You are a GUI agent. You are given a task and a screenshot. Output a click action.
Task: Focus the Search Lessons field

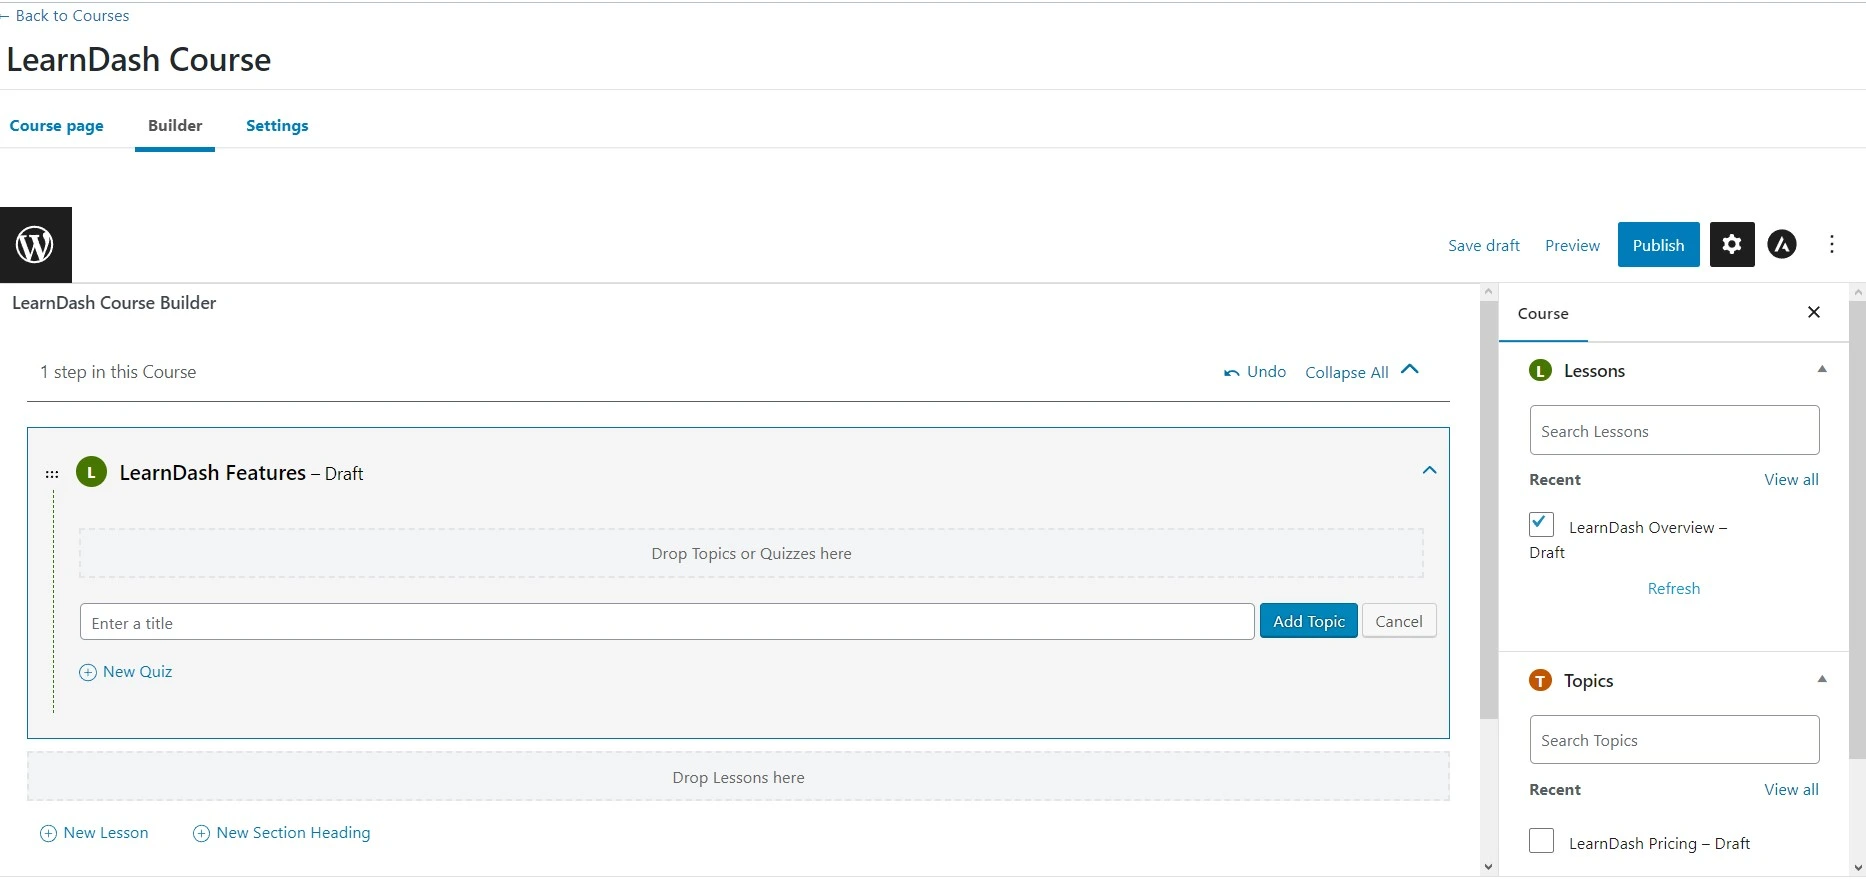pos(1674,431)
